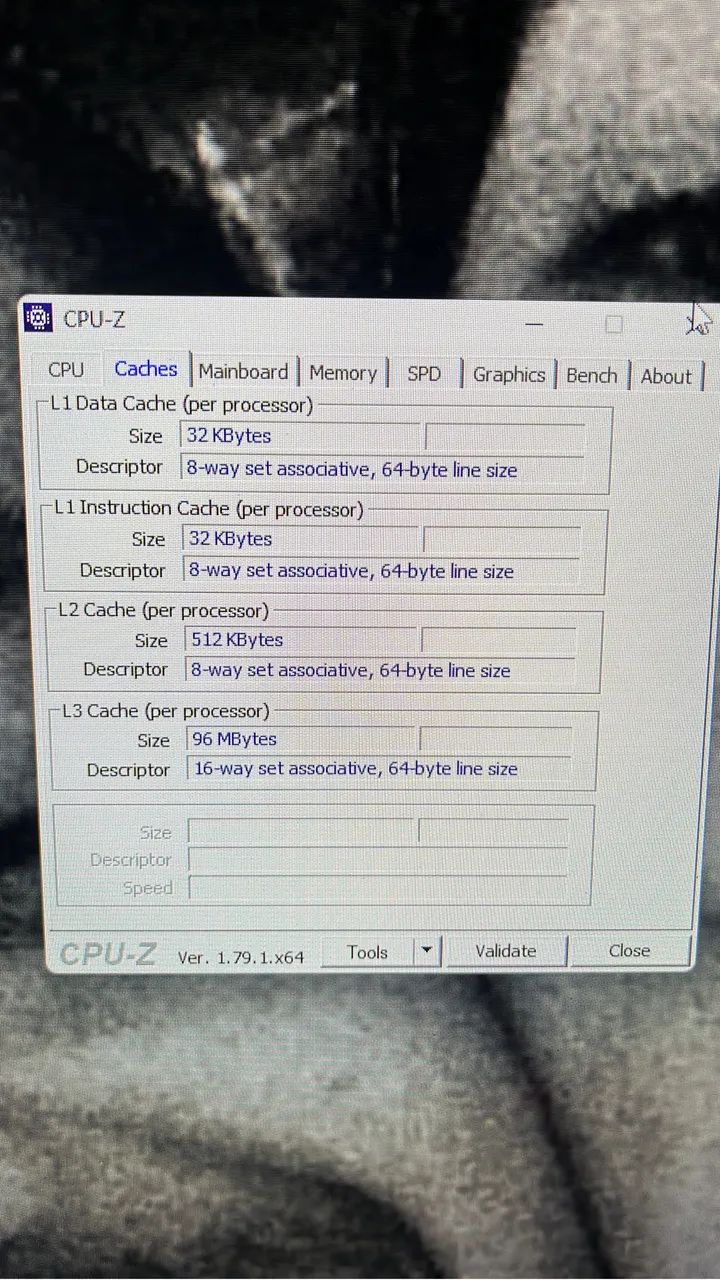720x1280 pixels.
Task: Click the L2 Cache descriptor field
Action: coord(381,671)
